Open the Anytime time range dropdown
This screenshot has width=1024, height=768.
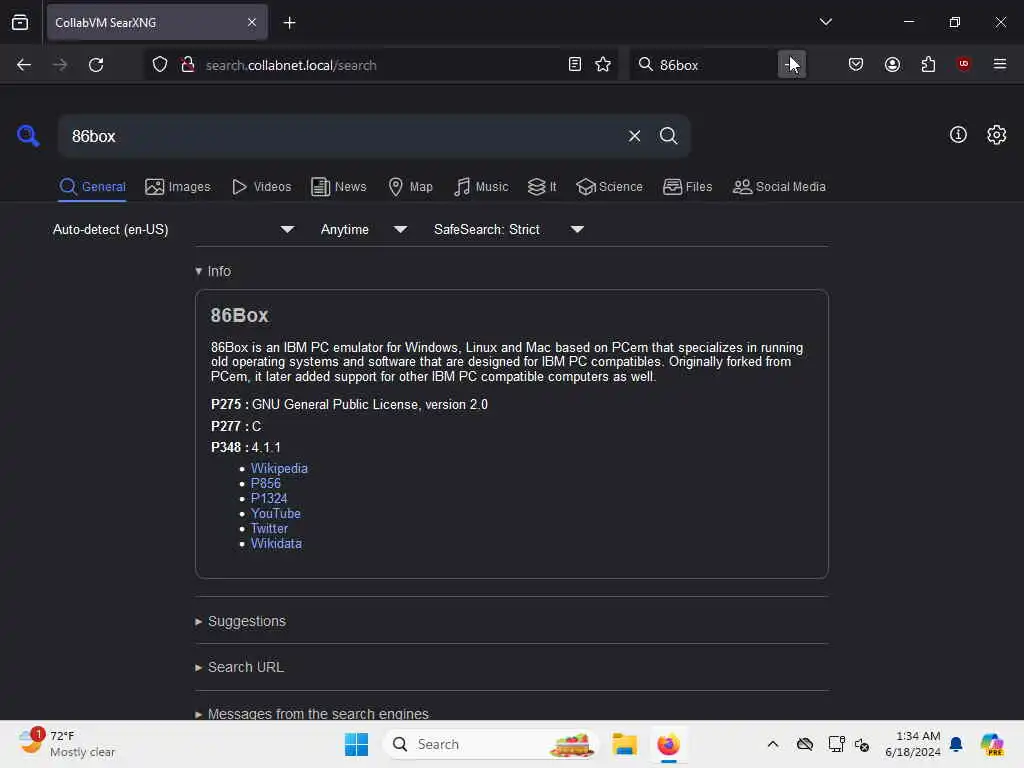(364, 229)
